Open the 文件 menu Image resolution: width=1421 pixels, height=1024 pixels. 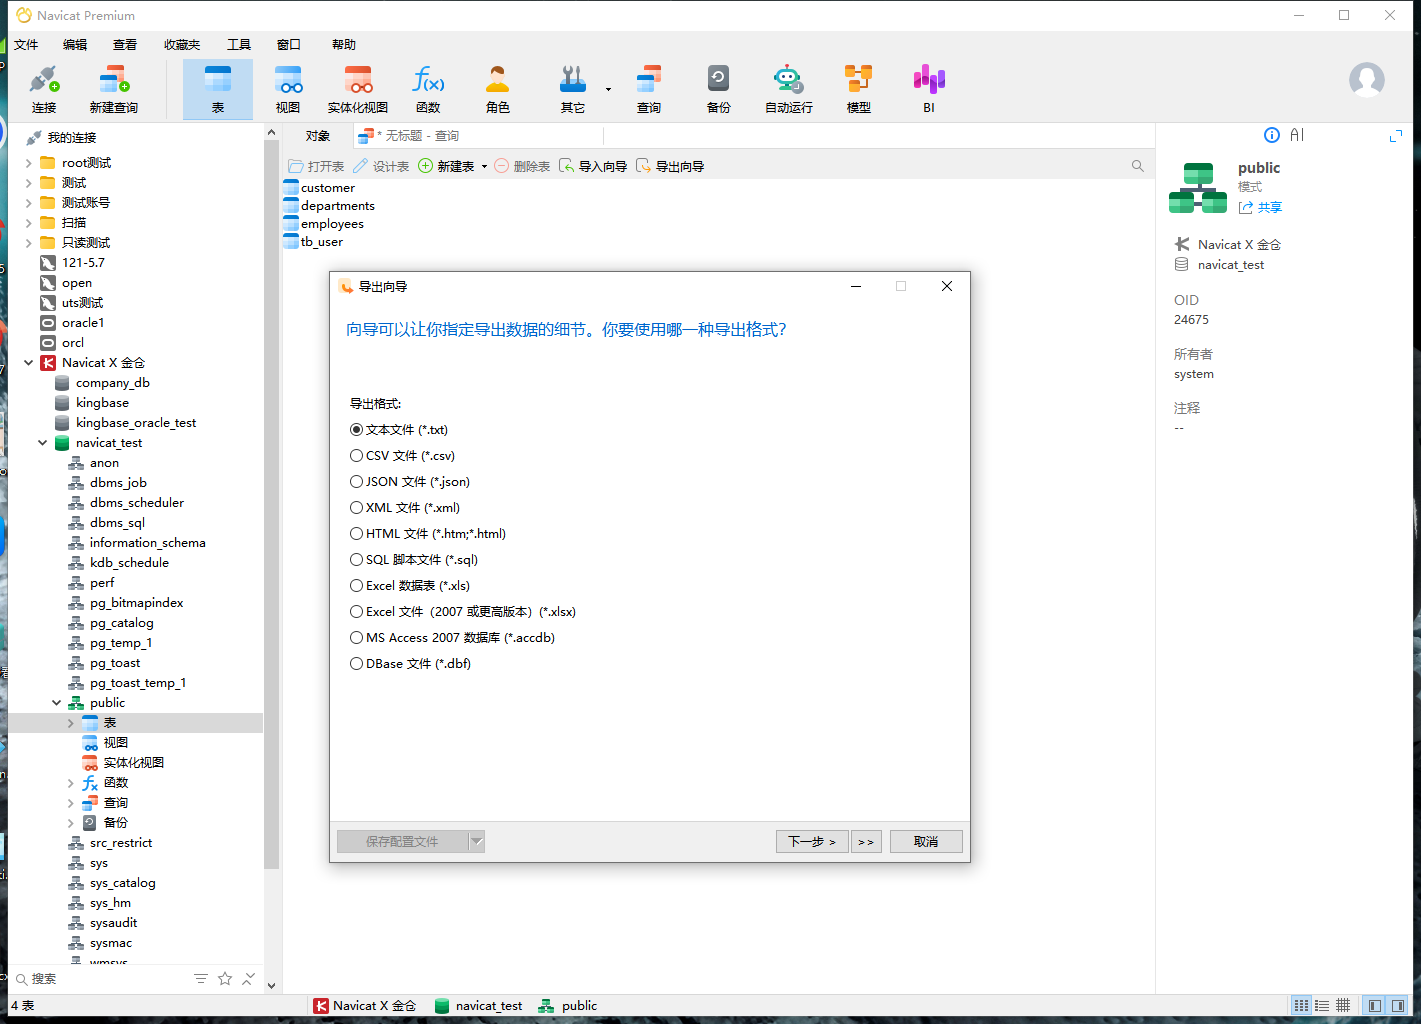[26, 44]
